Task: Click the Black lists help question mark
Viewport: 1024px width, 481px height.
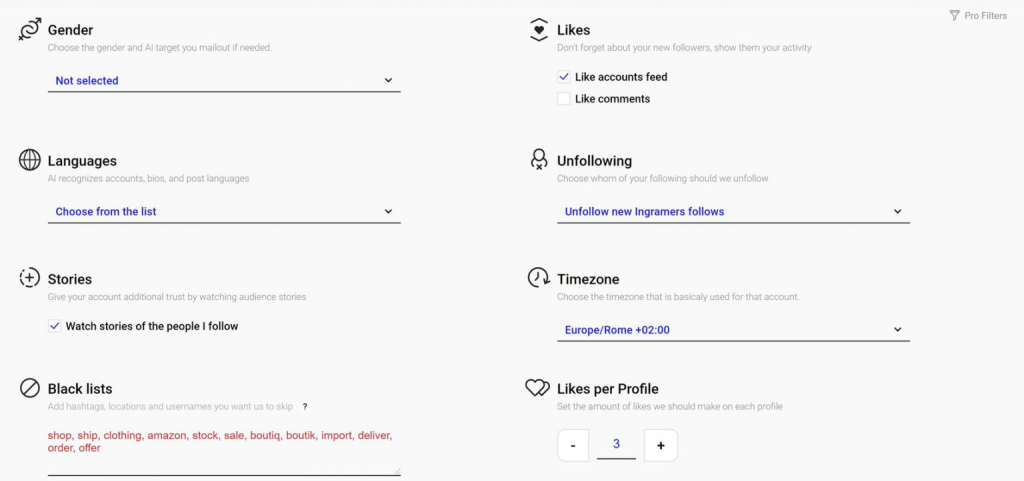Action: (304, 407)
